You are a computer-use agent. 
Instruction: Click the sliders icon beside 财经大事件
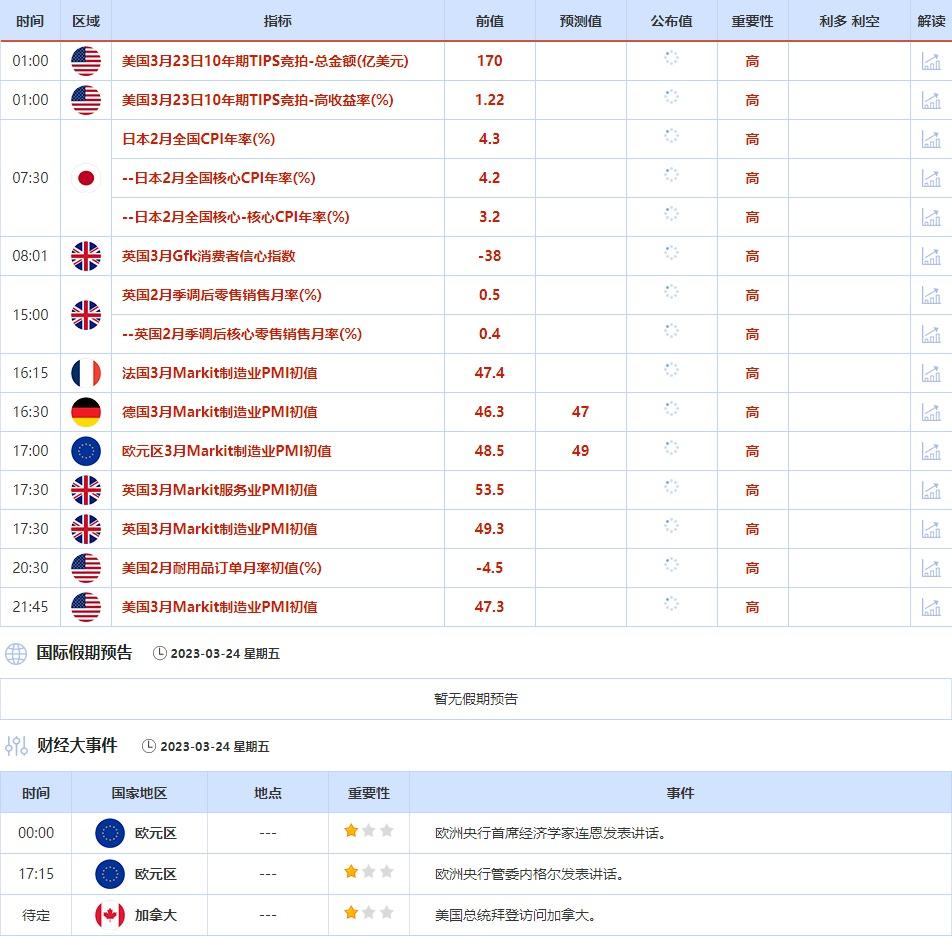[x=16, y=746]
